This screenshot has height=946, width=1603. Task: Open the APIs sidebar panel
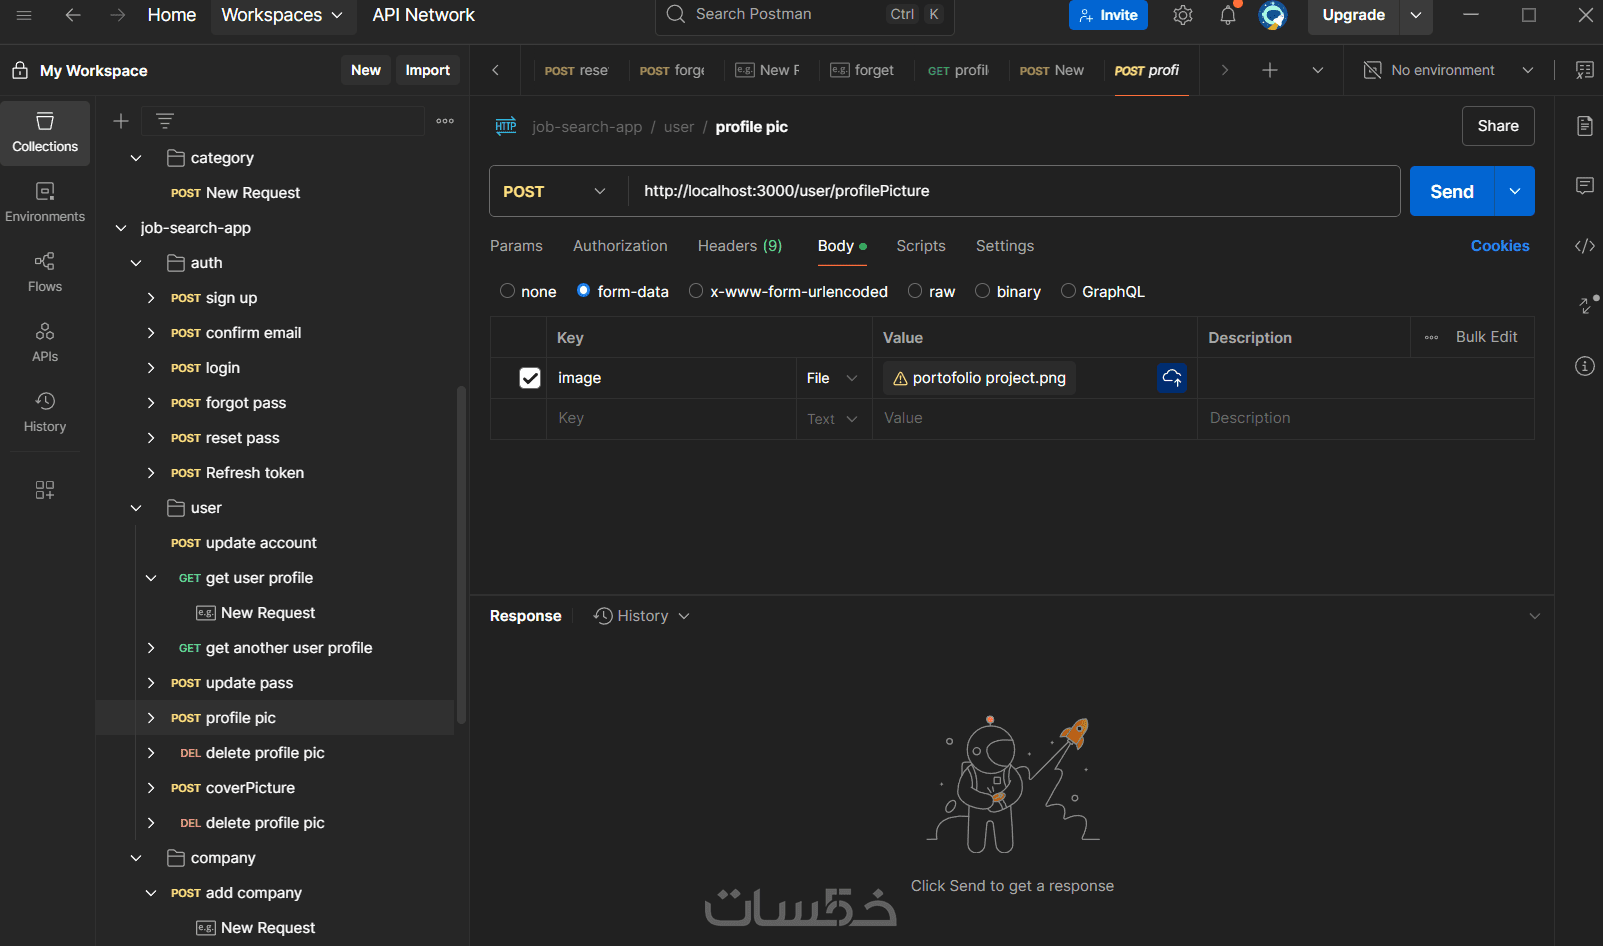click(x=45, y=343)
